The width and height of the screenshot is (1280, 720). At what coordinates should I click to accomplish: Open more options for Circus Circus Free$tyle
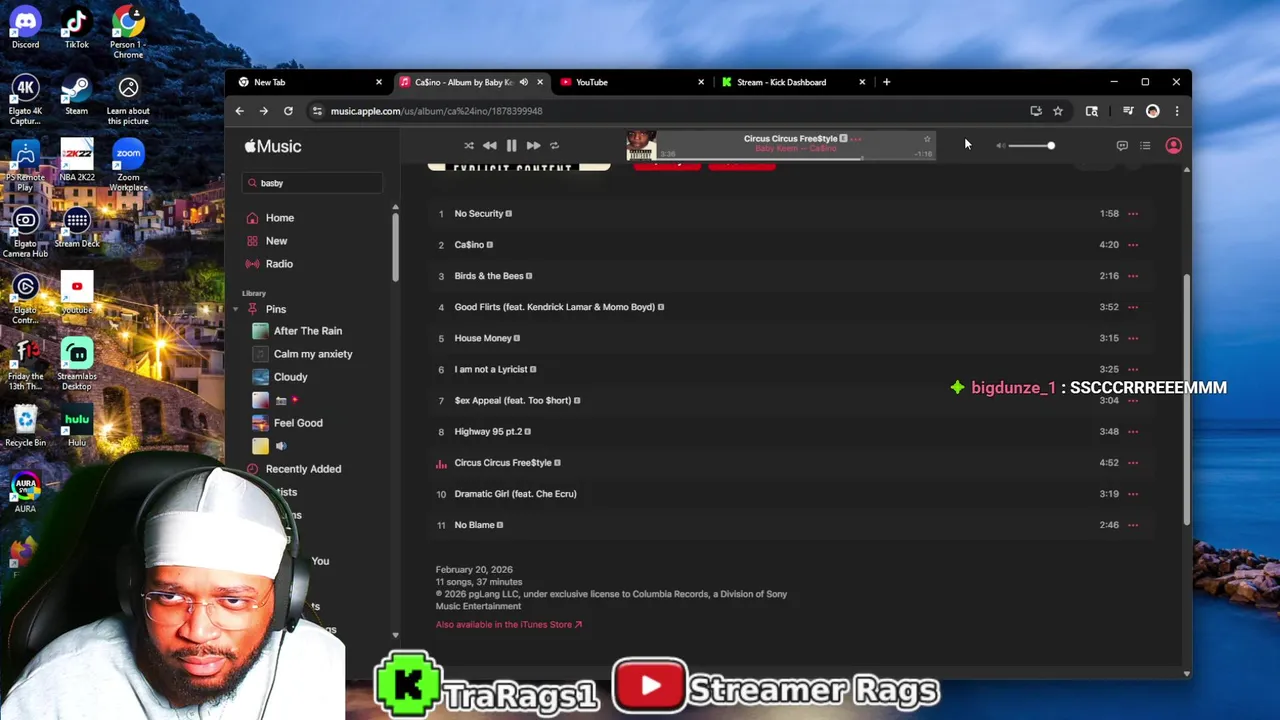(x=1133, y=463)
